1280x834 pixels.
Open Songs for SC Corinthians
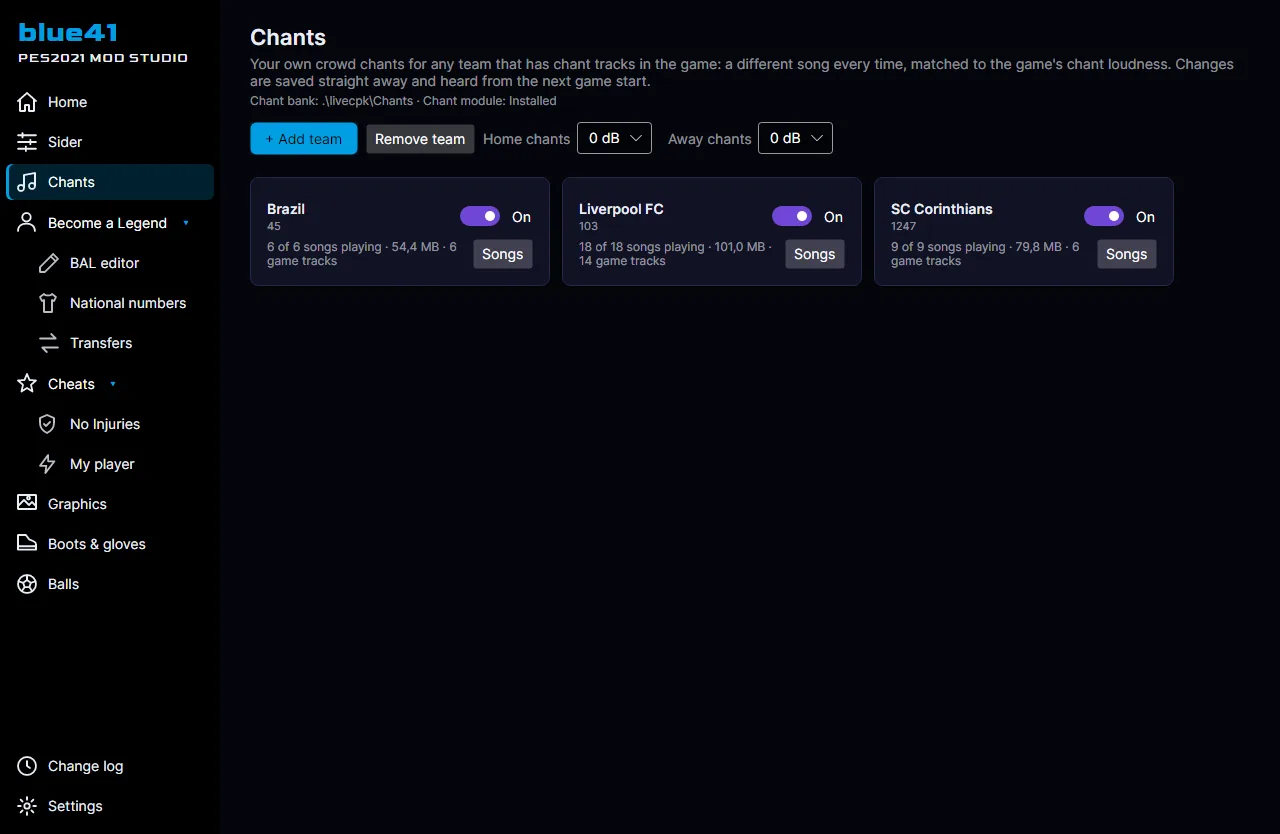point(1127,254)
